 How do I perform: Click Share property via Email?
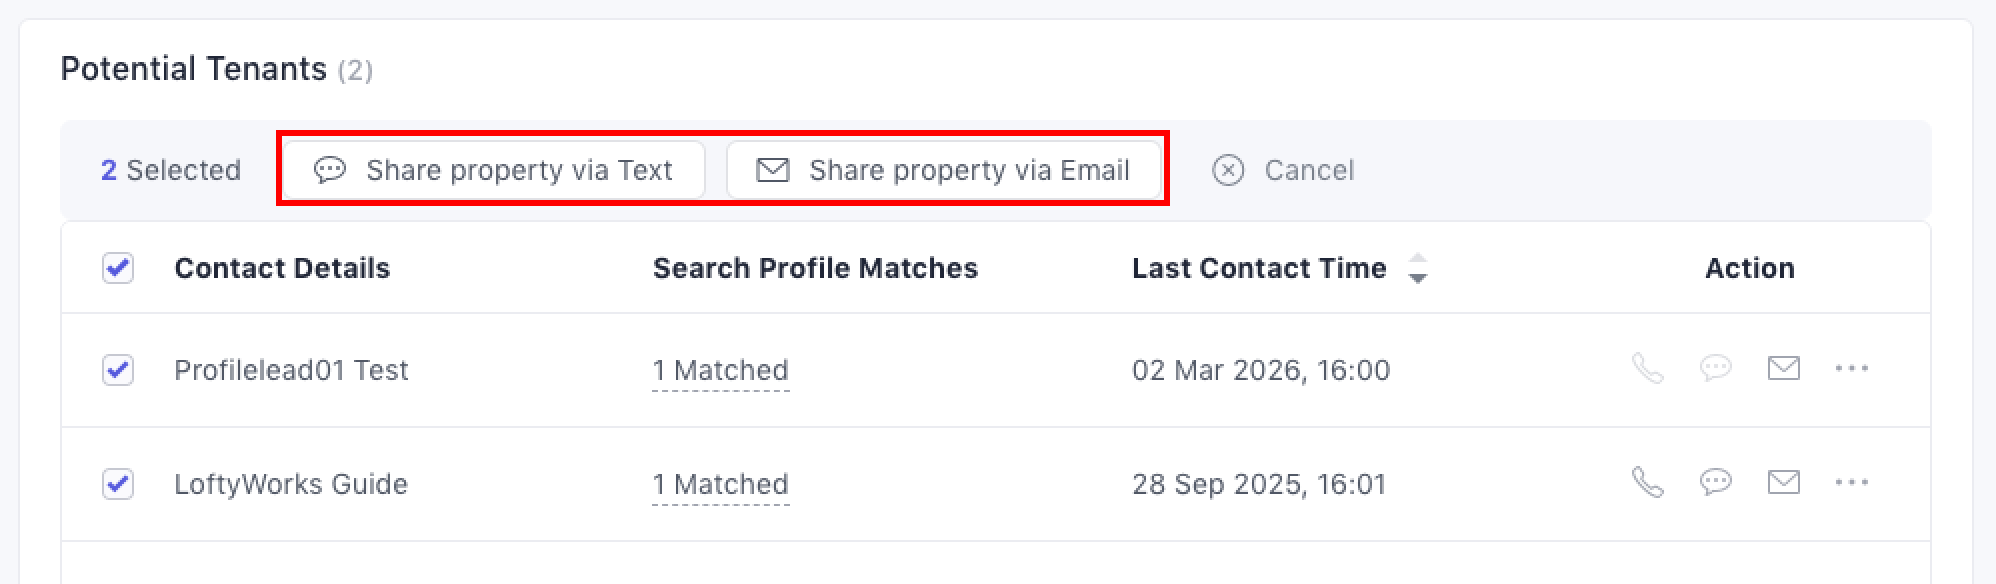(x=943, y=170)
